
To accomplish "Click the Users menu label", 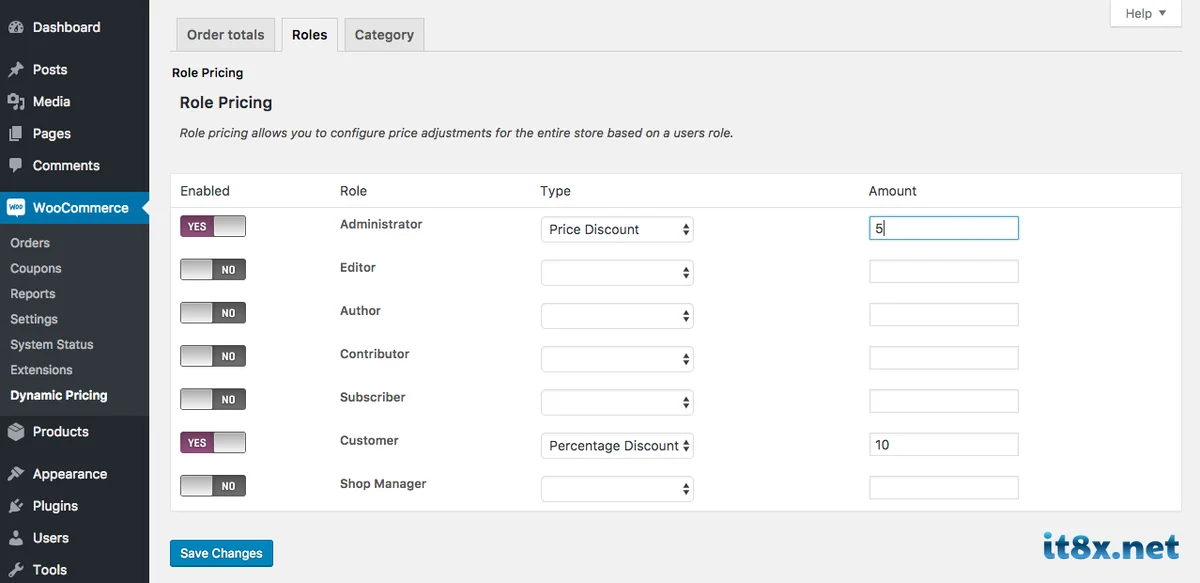I will [x=51, y=538].
